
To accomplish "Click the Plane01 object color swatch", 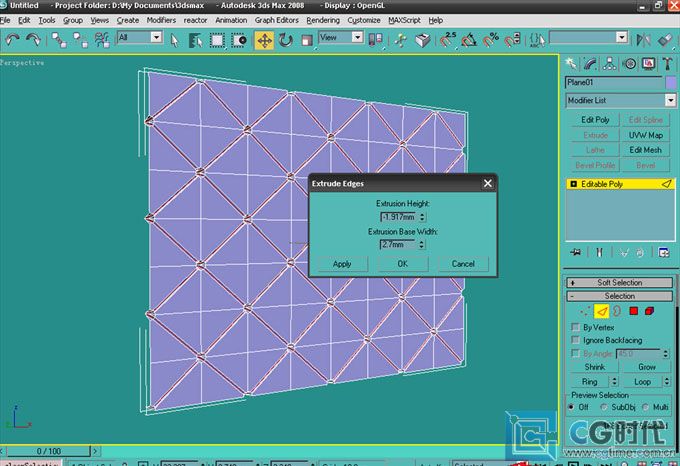I will (669, 82).
